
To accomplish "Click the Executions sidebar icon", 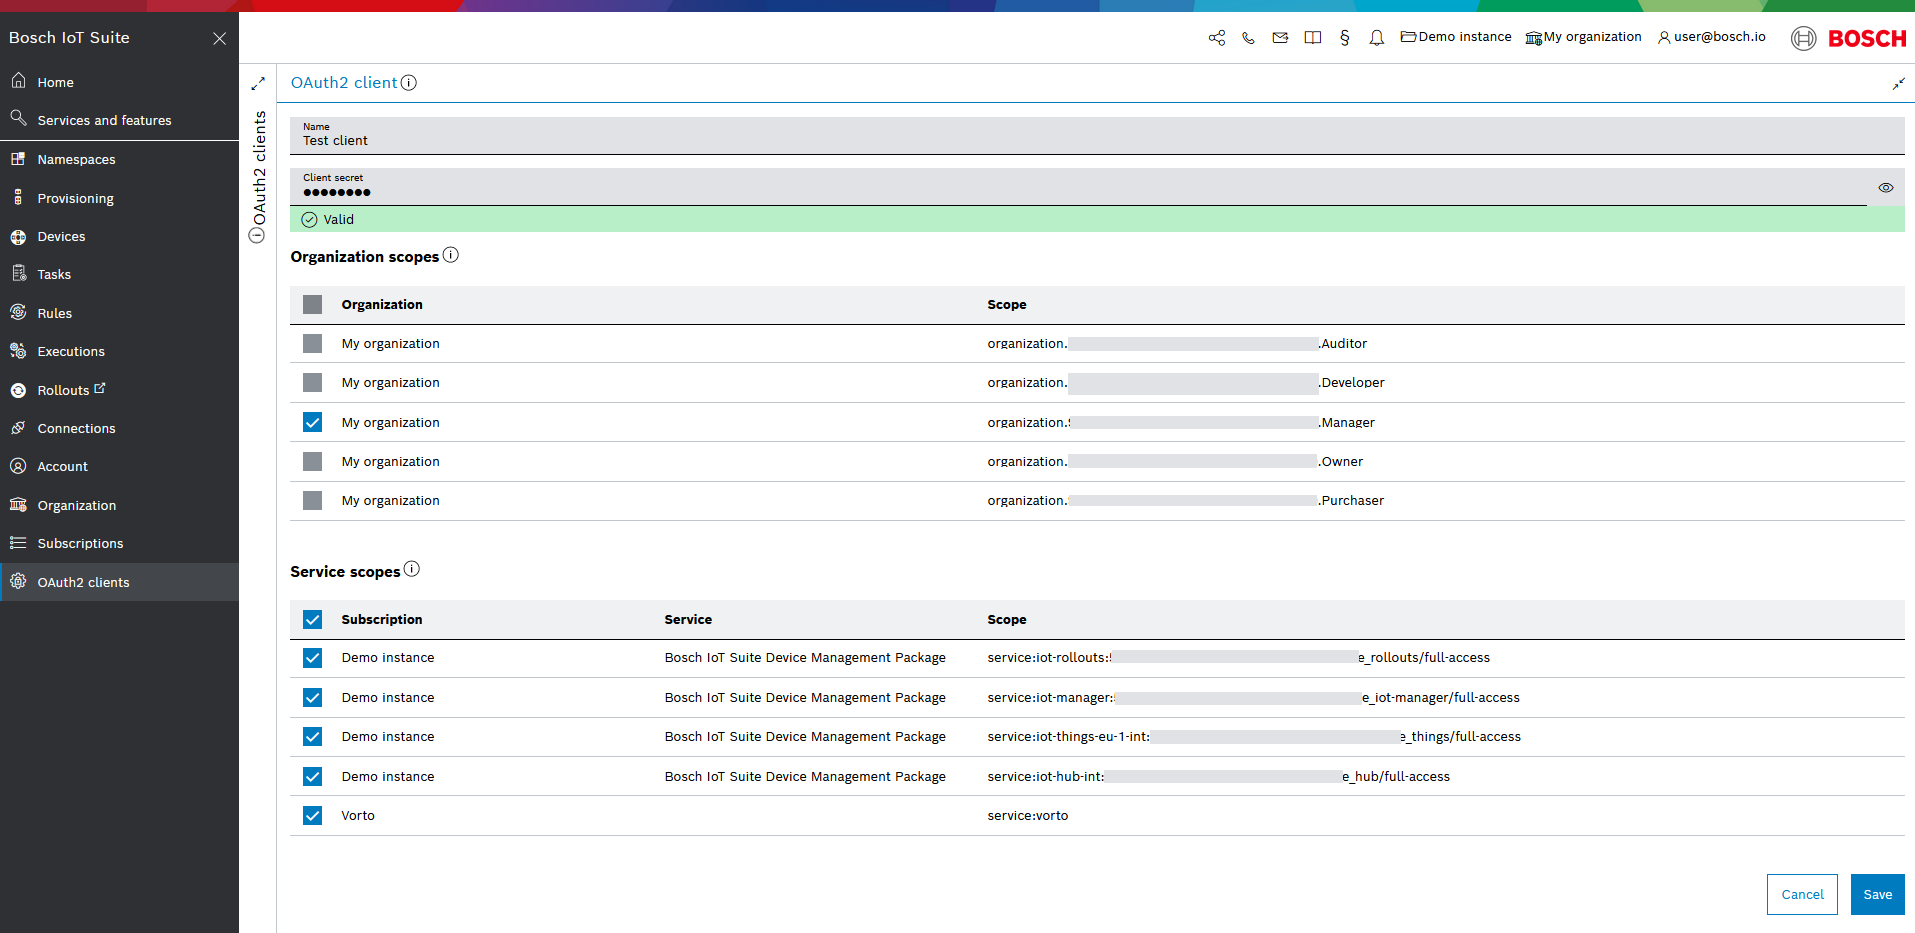I will (x=18, y=351).
